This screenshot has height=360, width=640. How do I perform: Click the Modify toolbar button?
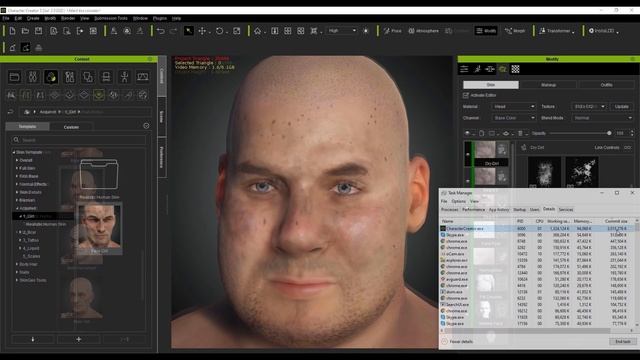pyautogui.click(x=486, y=31)
